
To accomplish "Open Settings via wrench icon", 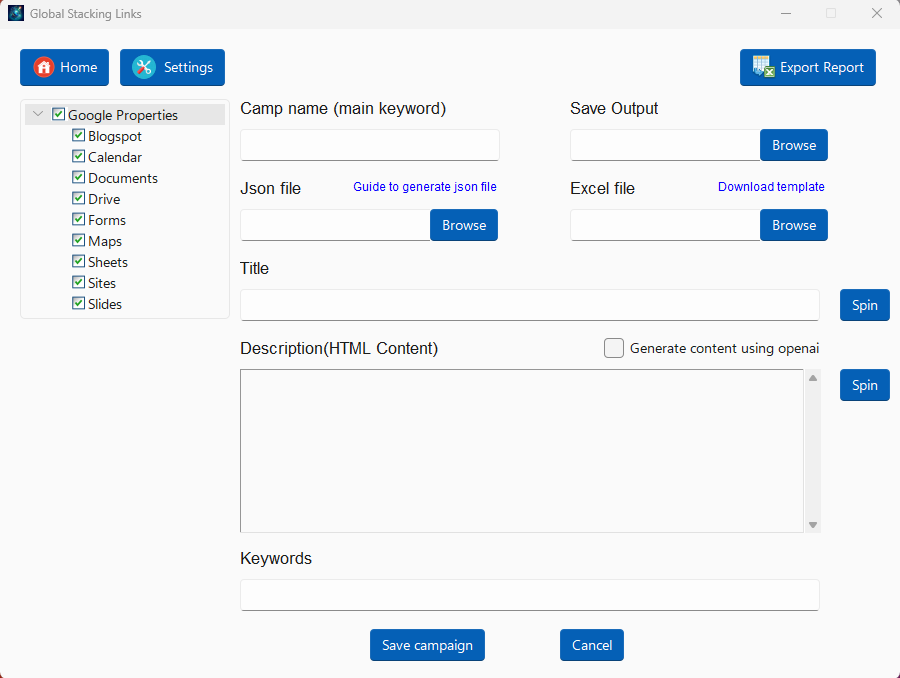I will [x=144, y=67].
